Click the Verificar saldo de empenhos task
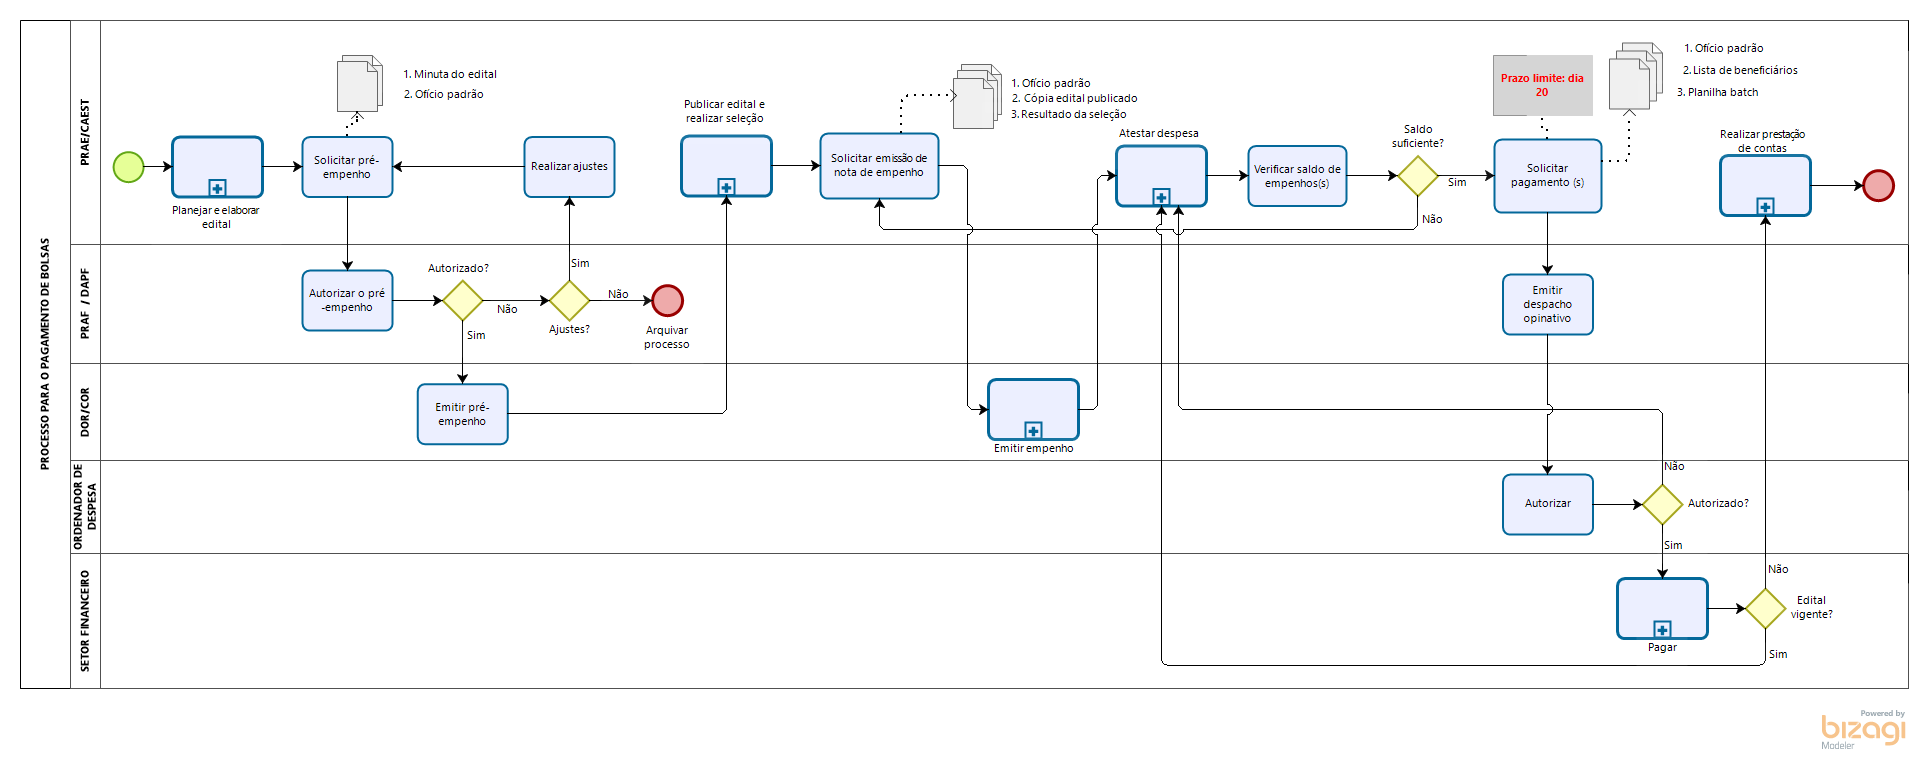This screenshot has width=1928, height=781. click(1297, 176)
